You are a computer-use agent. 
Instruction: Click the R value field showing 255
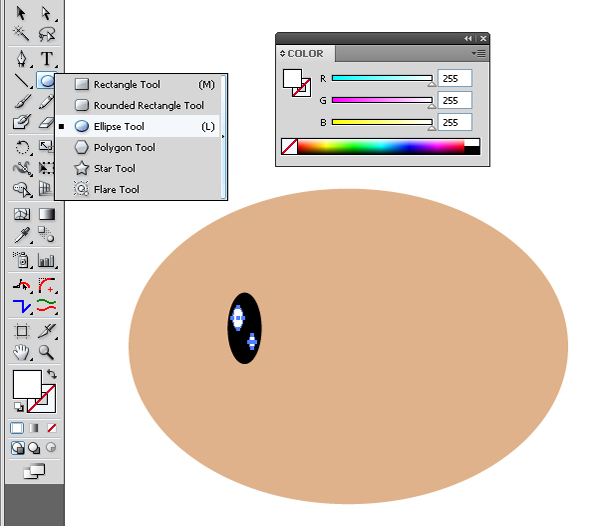(x=455, y=78)
